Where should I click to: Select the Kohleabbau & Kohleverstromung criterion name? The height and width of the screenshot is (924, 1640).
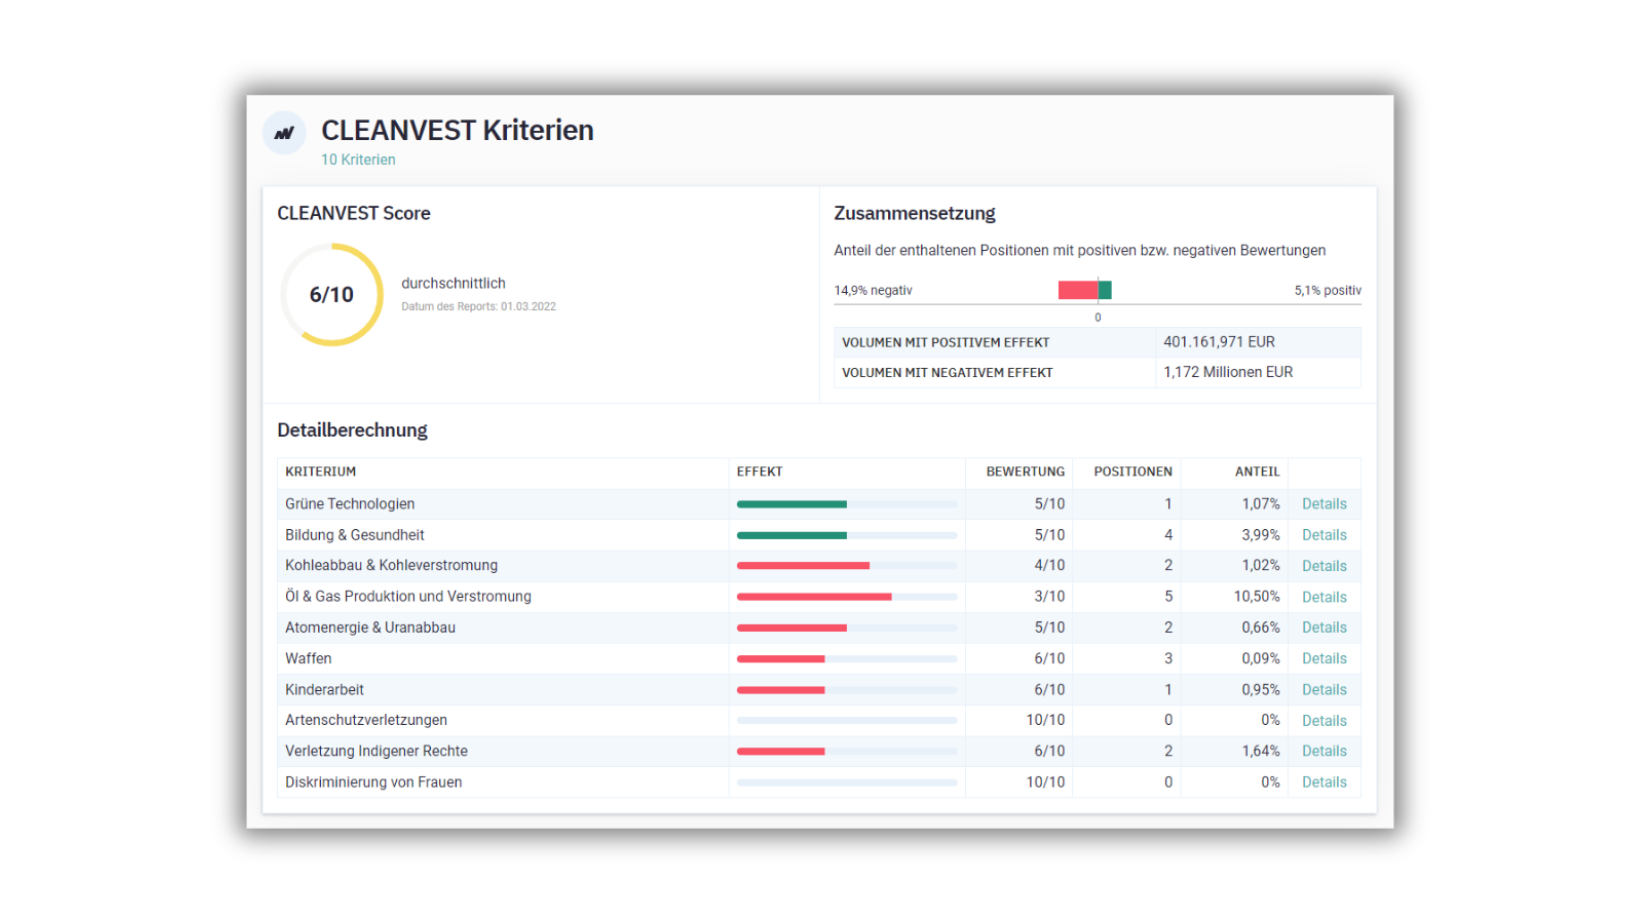click(391, 566)
